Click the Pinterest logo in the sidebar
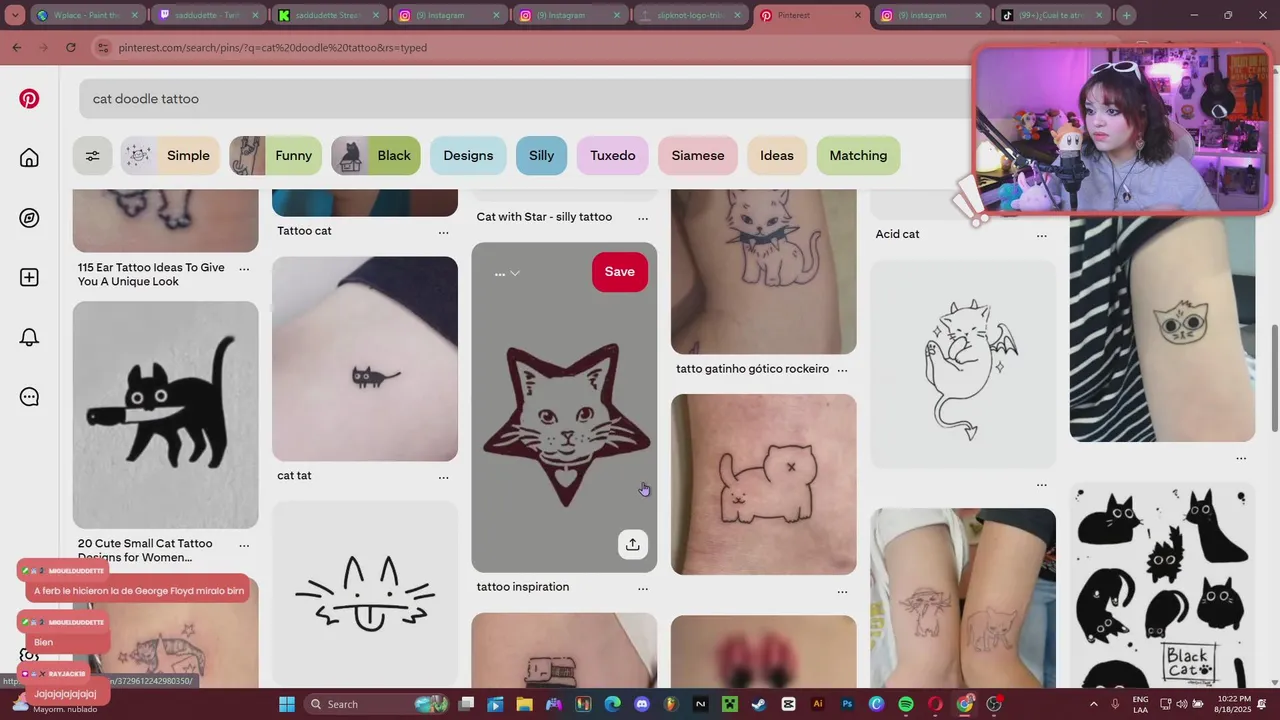Screen dimensions: 1280x720 click(x=29, y=98)
